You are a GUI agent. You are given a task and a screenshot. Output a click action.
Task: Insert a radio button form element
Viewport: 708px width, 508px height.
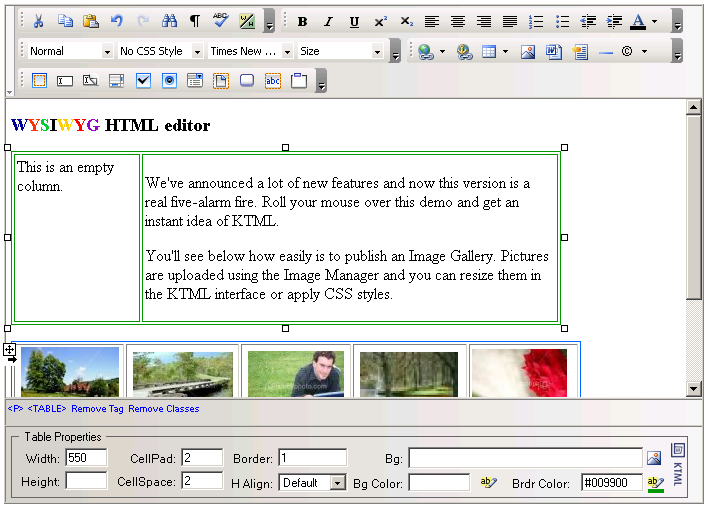pos(169,81)
